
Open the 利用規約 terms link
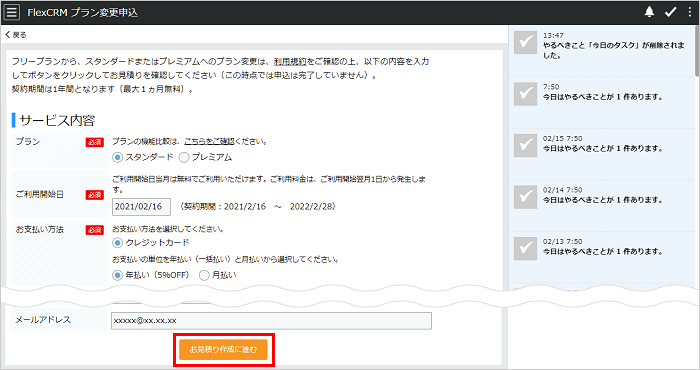tap(290, 62)
